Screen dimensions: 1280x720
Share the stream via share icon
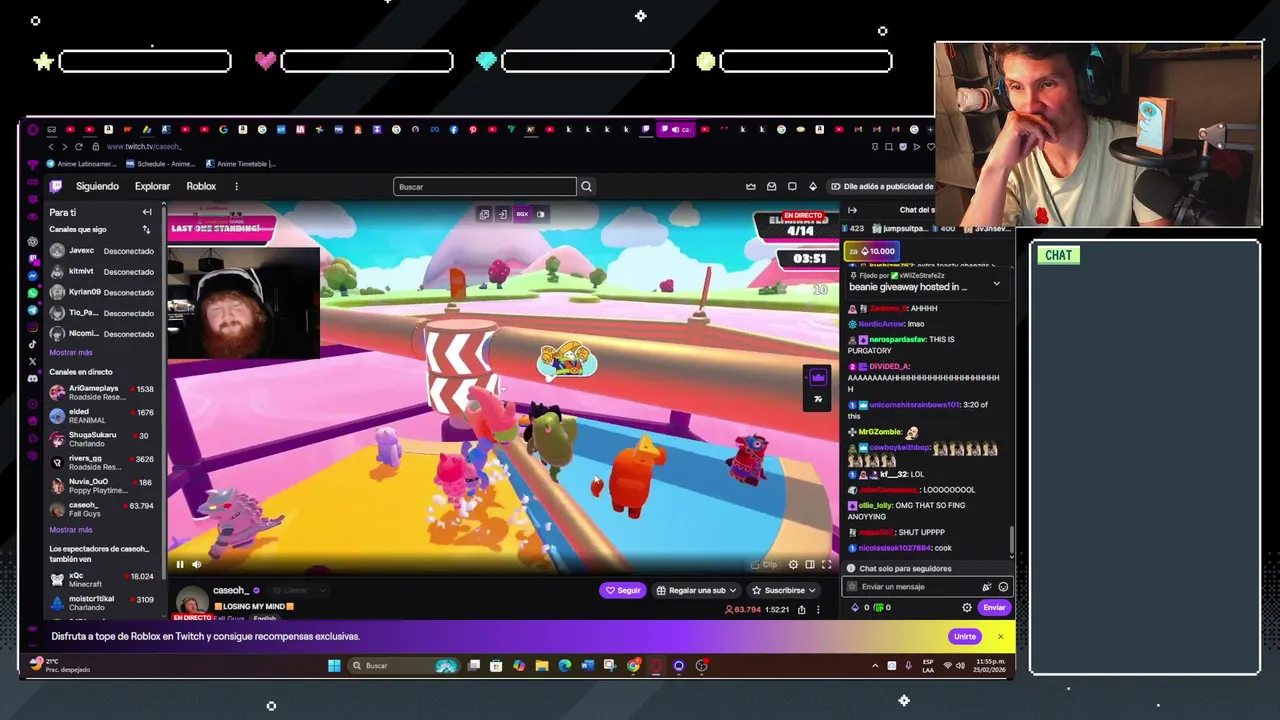pyautogui.click(x=802, y=609)
